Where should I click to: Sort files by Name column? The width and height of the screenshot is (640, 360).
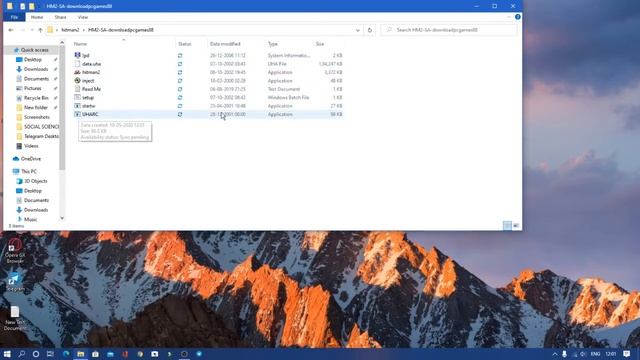(x=80, y=44)
